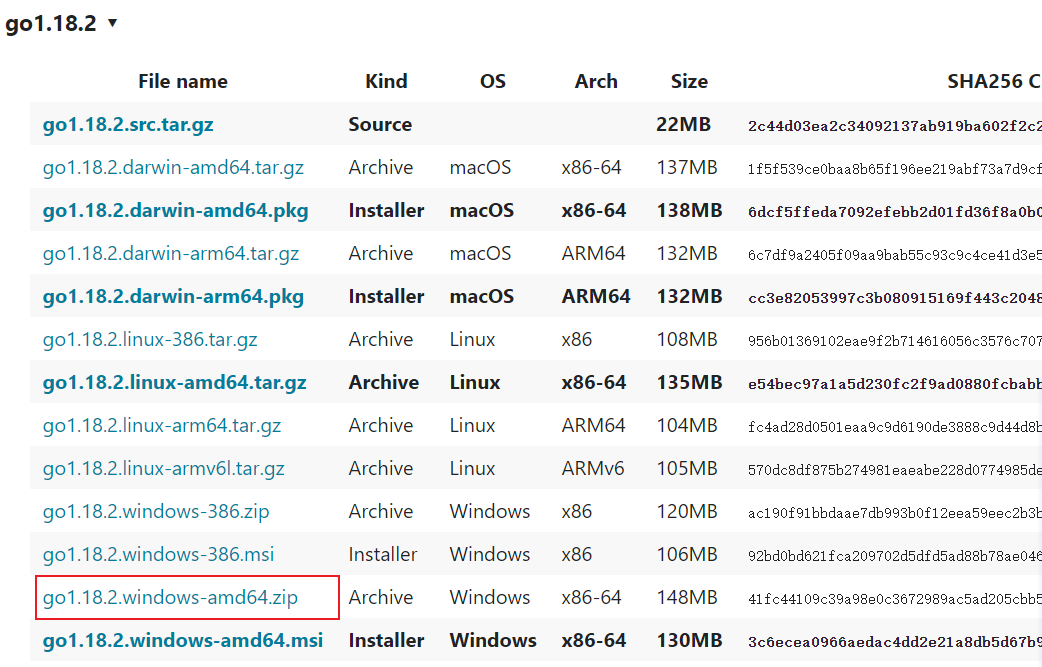Click ARM64 in linux-arm64 row
Viewport: 1042px width, 667px height.
(x=593, y=425)
